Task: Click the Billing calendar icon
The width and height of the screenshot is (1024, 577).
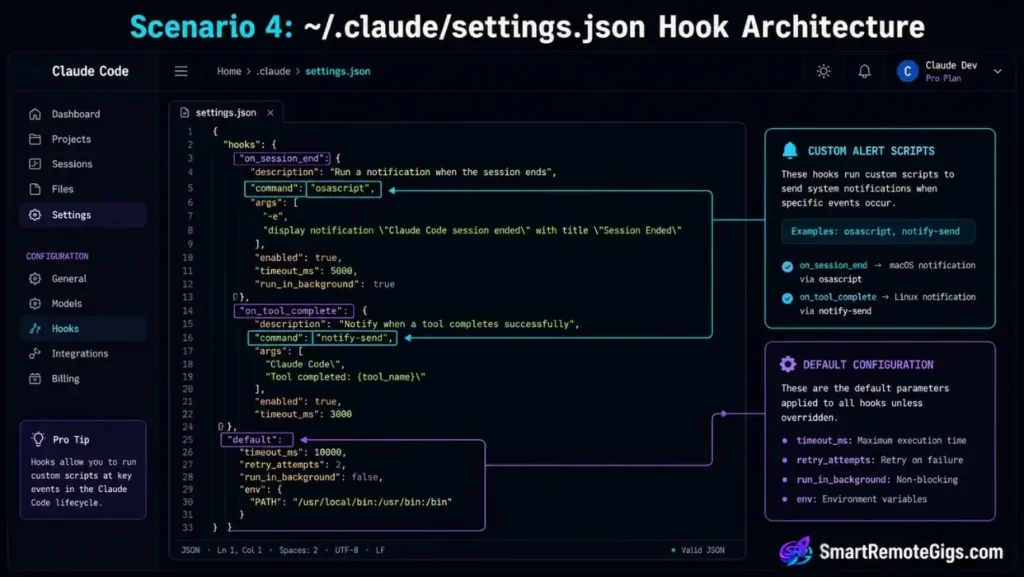Action: 35,379
